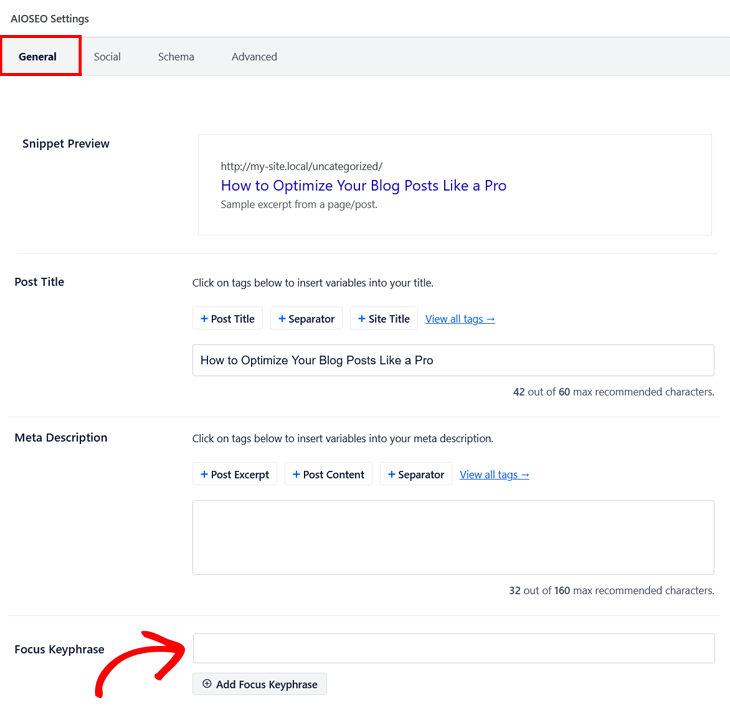Click Add Focus Keyphrase button
Viewport: 730px width, 715px height.
pos(260,684)
